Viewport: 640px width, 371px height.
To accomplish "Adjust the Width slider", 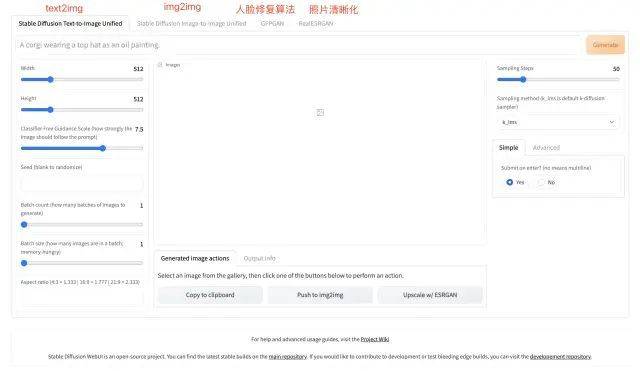I will coord(82,80).
